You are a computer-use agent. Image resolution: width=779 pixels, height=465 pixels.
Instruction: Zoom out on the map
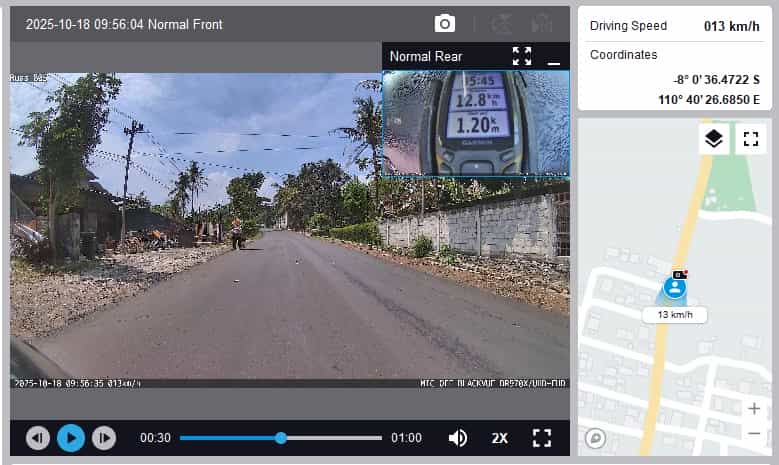pos(754,433)
